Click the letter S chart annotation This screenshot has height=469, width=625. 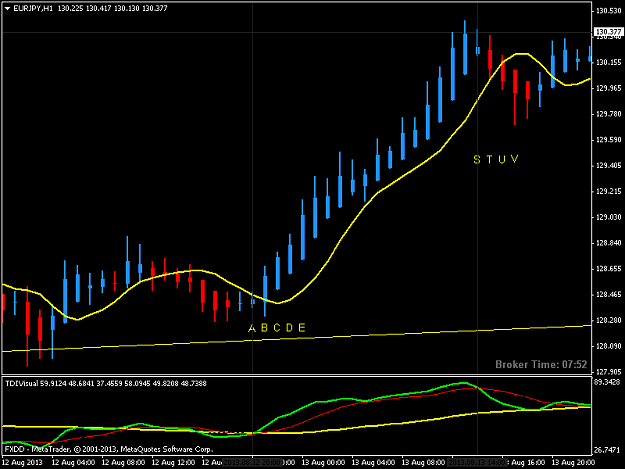coord(477,160)
